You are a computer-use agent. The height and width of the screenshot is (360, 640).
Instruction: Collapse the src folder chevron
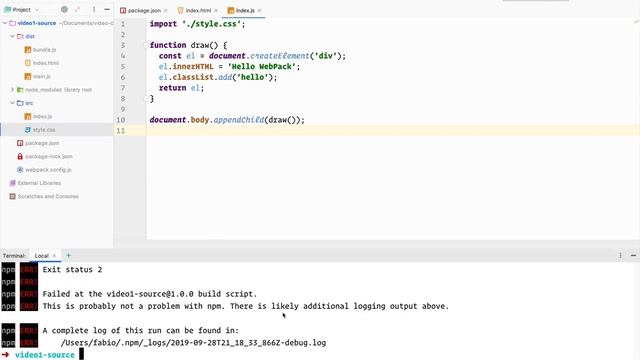(x=12, y=103)
